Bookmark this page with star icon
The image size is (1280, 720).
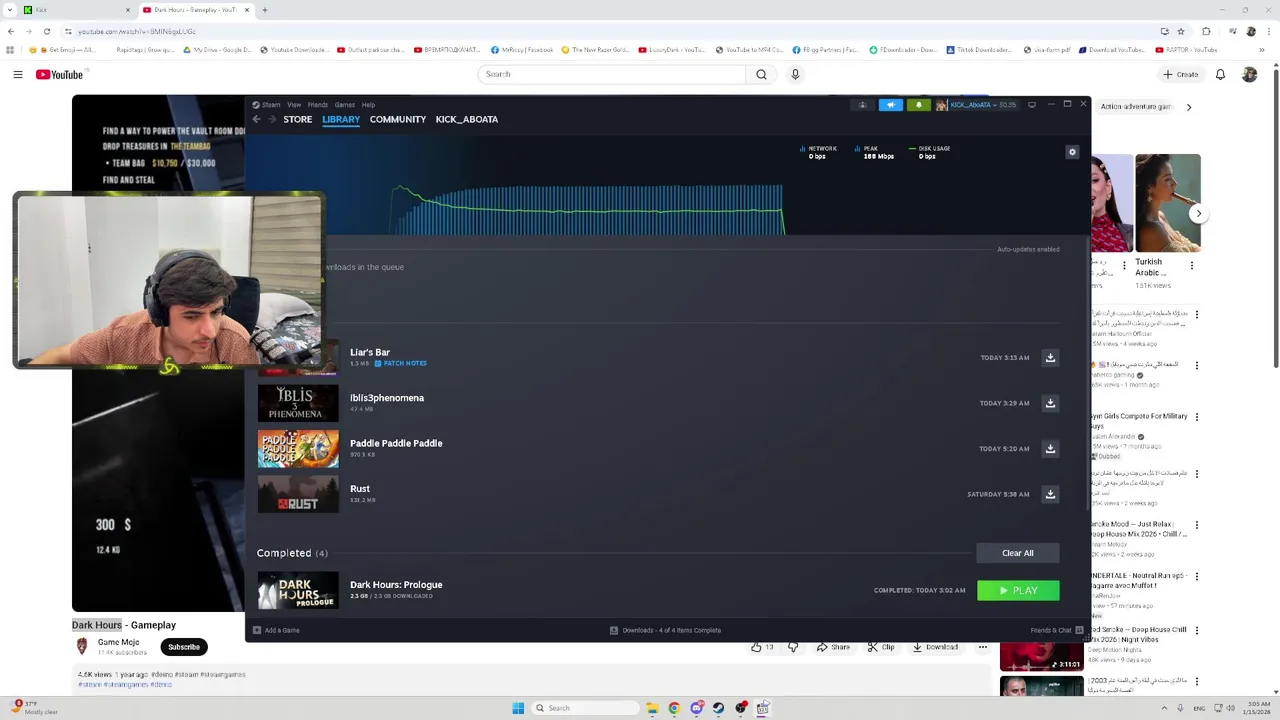[x=1181, y=31]
